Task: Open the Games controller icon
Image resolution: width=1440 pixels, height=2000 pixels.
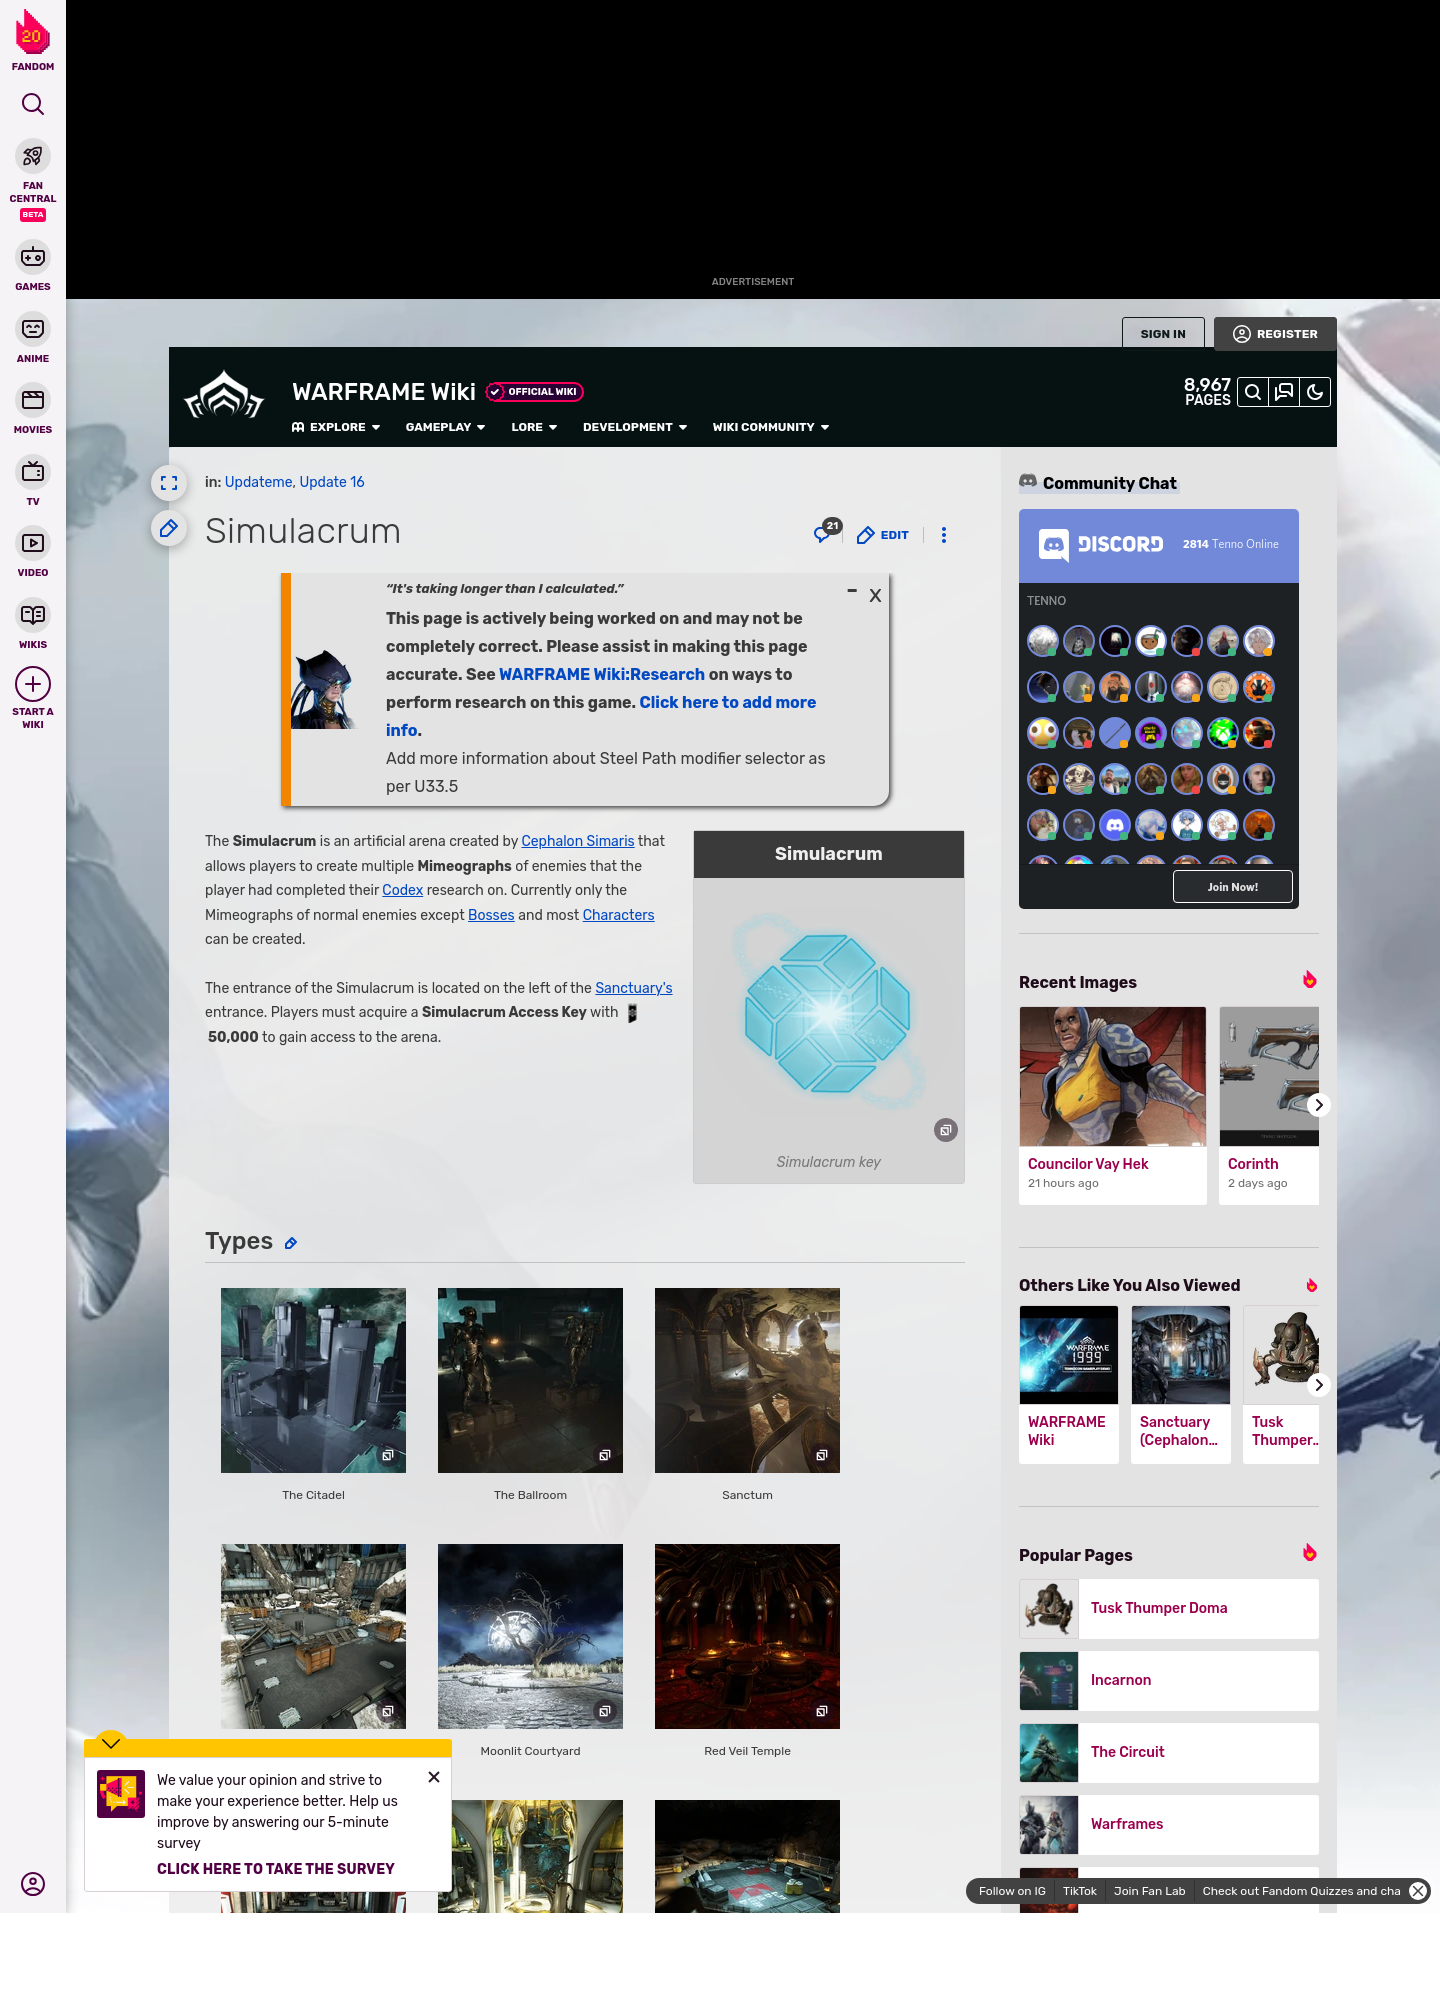Action: pos(33,257)
